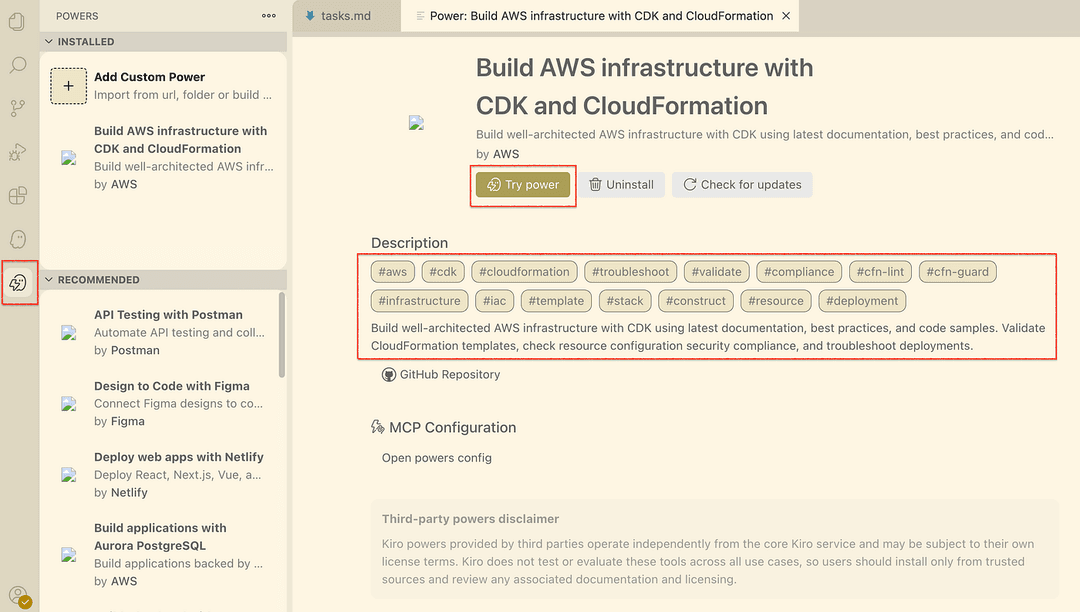
Task: Click the #validate tag
Action: pyautogui.click(x=716, y=272)
